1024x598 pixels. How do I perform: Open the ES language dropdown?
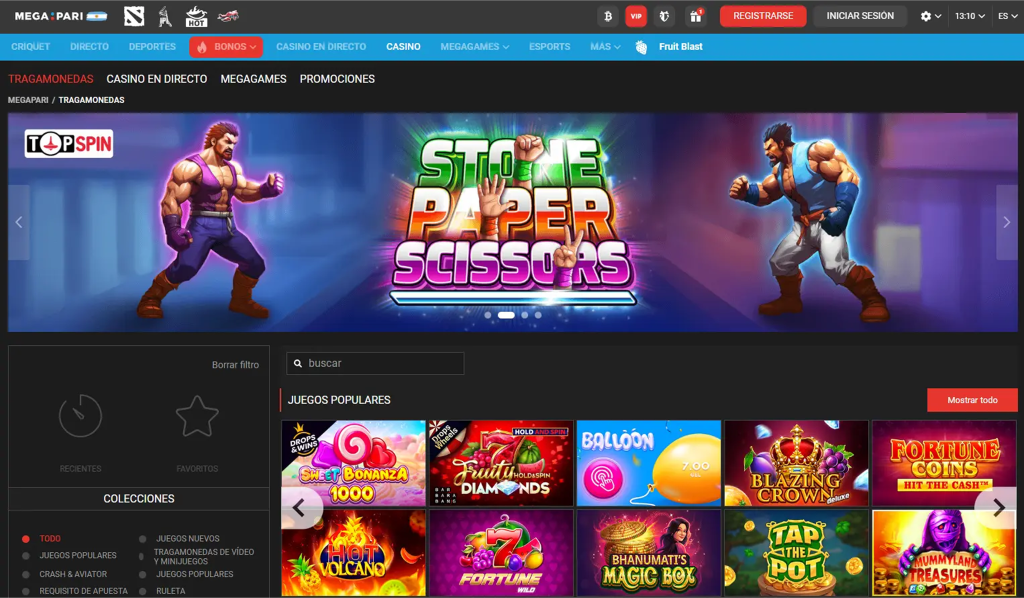[x=1008, y=16]
